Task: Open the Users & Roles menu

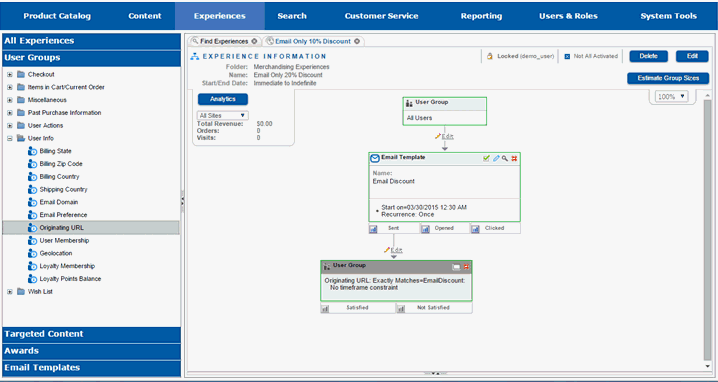Action: tap(568, 16)
